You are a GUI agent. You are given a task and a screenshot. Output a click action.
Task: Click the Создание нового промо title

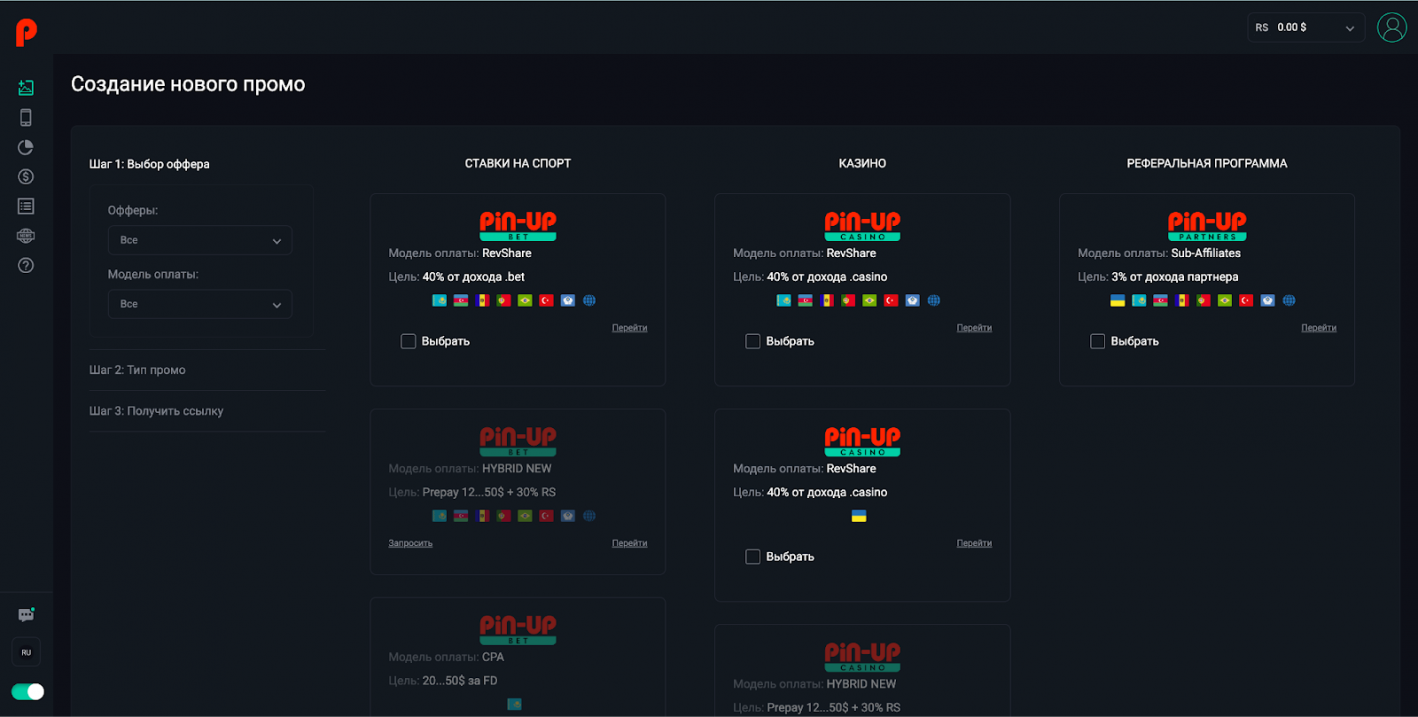point(188,84)
